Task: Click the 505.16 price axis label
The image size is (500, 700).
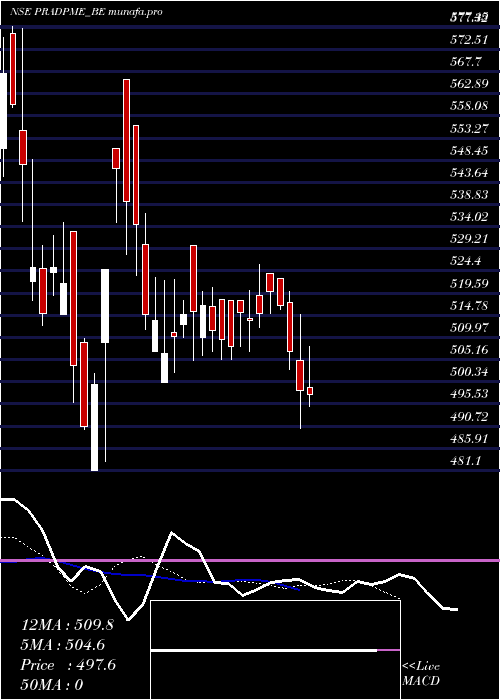Action: click(x=469, y=350)
